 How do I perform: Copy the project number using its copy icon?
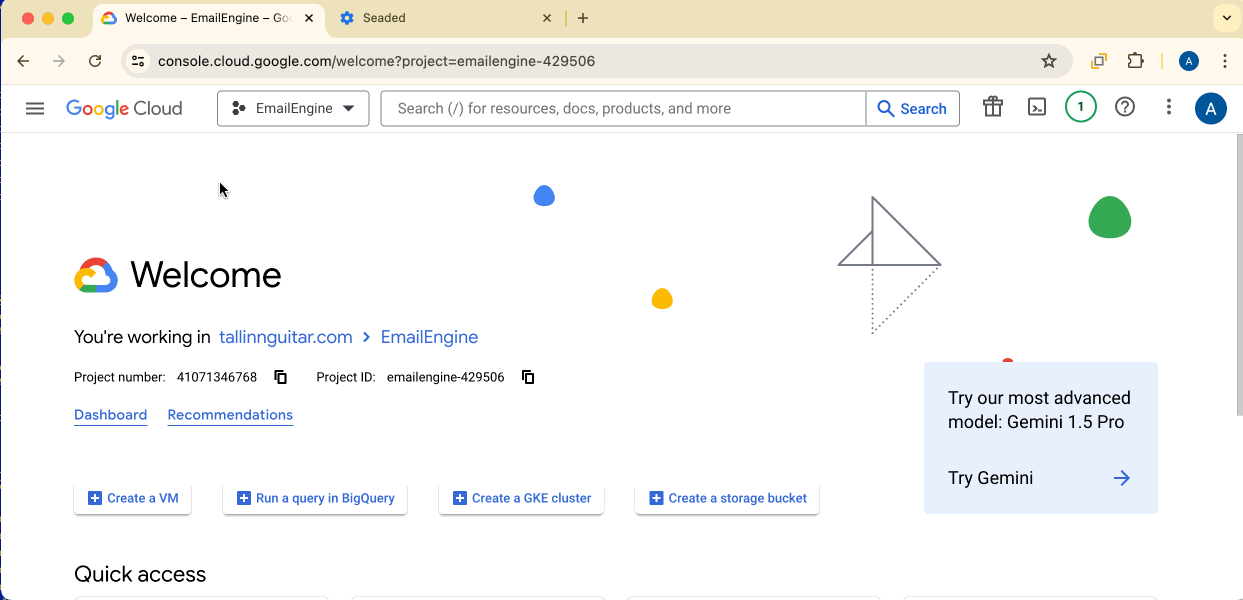(x=280, y=377)
